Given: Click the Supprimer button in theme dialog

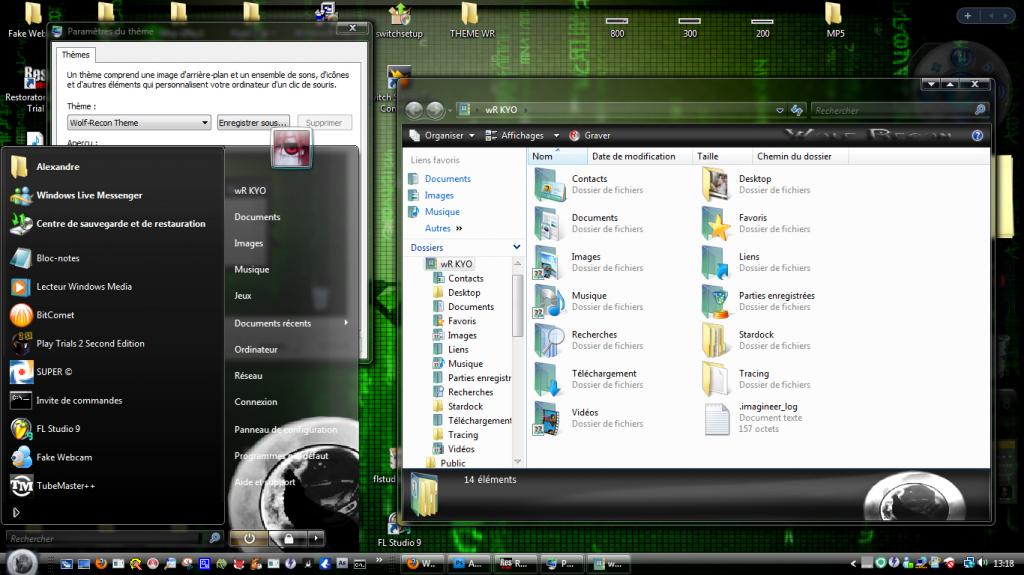Looking at the screenshot, I should click(324, 123).
